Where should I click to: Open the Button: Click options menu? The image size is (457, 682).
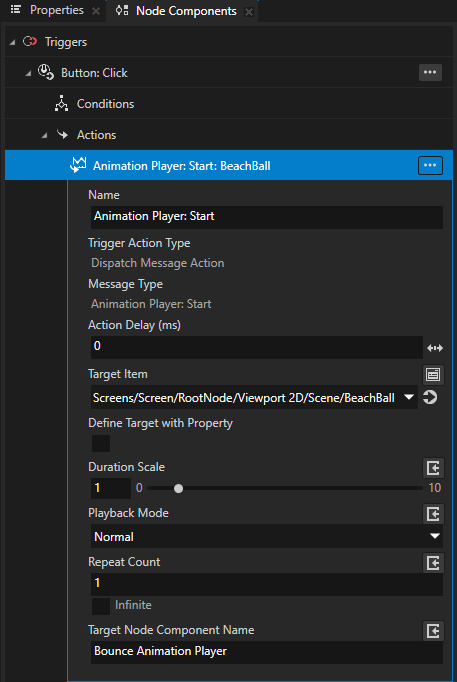tap(430, 72)
